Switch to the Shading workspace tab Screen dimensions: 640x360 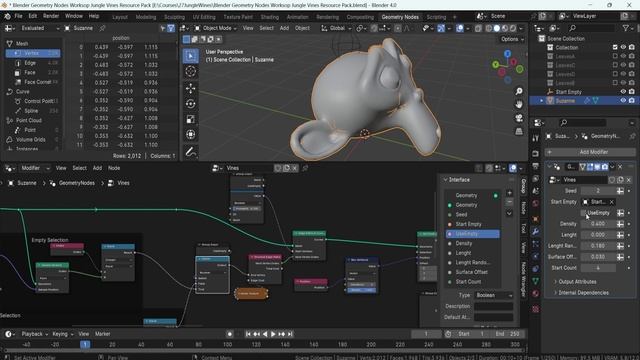(269, 17)
